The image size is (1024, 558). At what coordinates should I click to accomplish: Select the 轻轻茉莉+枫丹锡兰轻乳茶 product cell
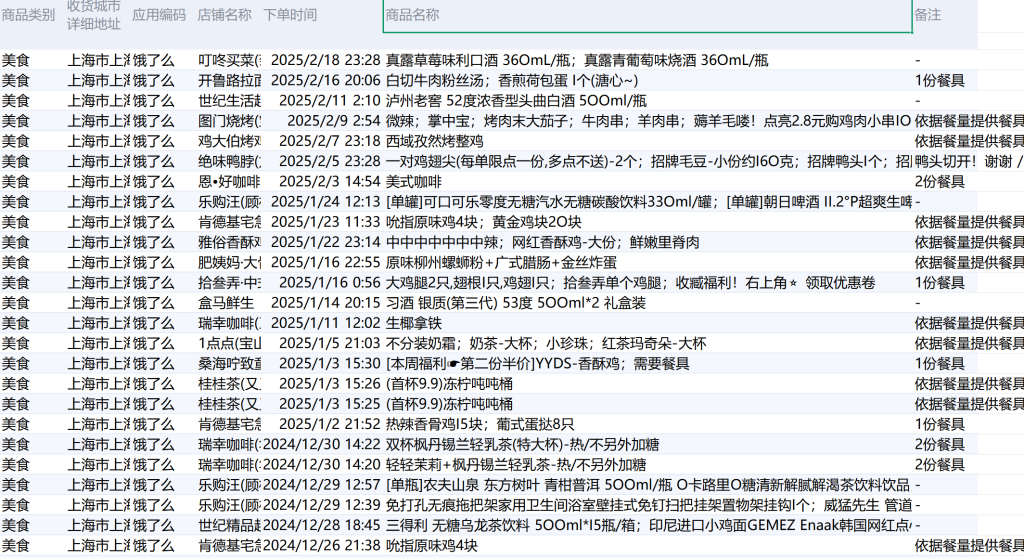point(647,465)
